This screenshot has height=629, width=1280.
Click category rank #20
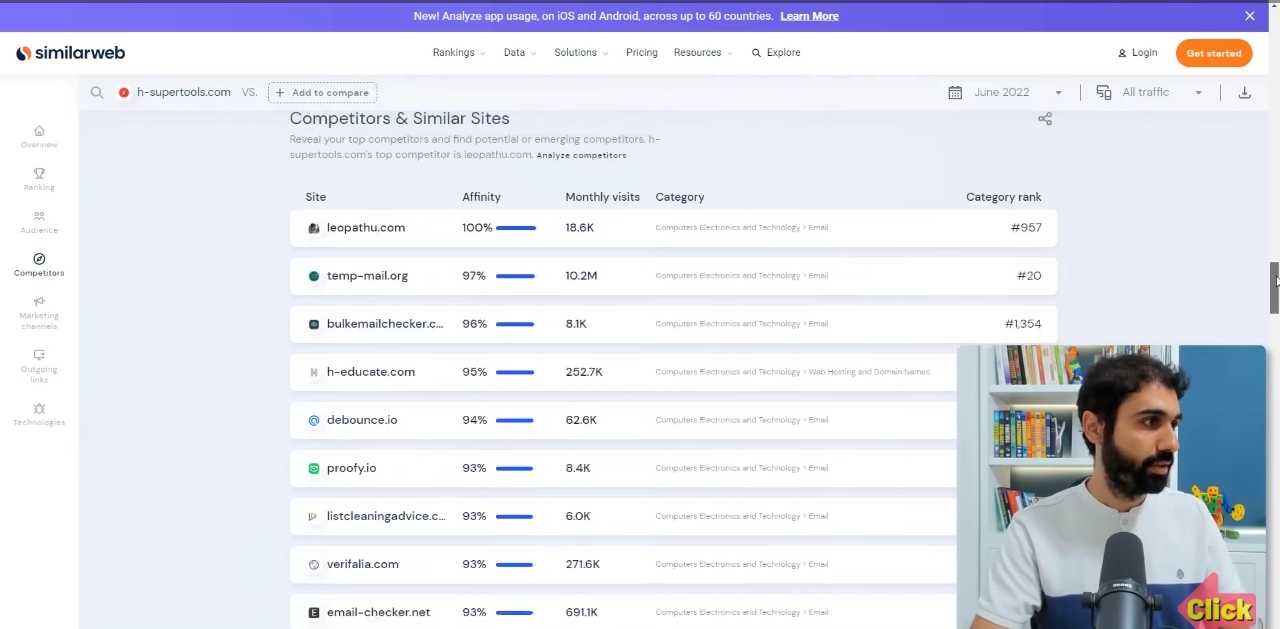tap(1029, 276)
